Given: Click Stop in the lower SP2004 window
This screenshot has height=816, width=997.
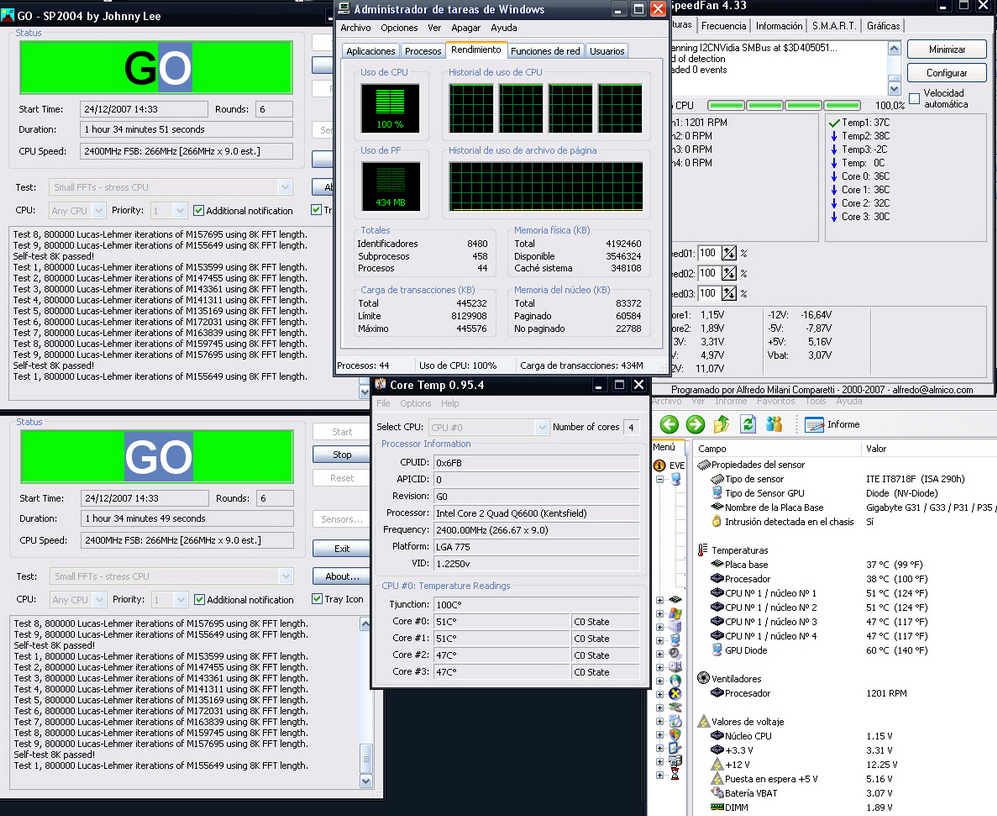Looking at the screenshot, I should pos(342,454).
